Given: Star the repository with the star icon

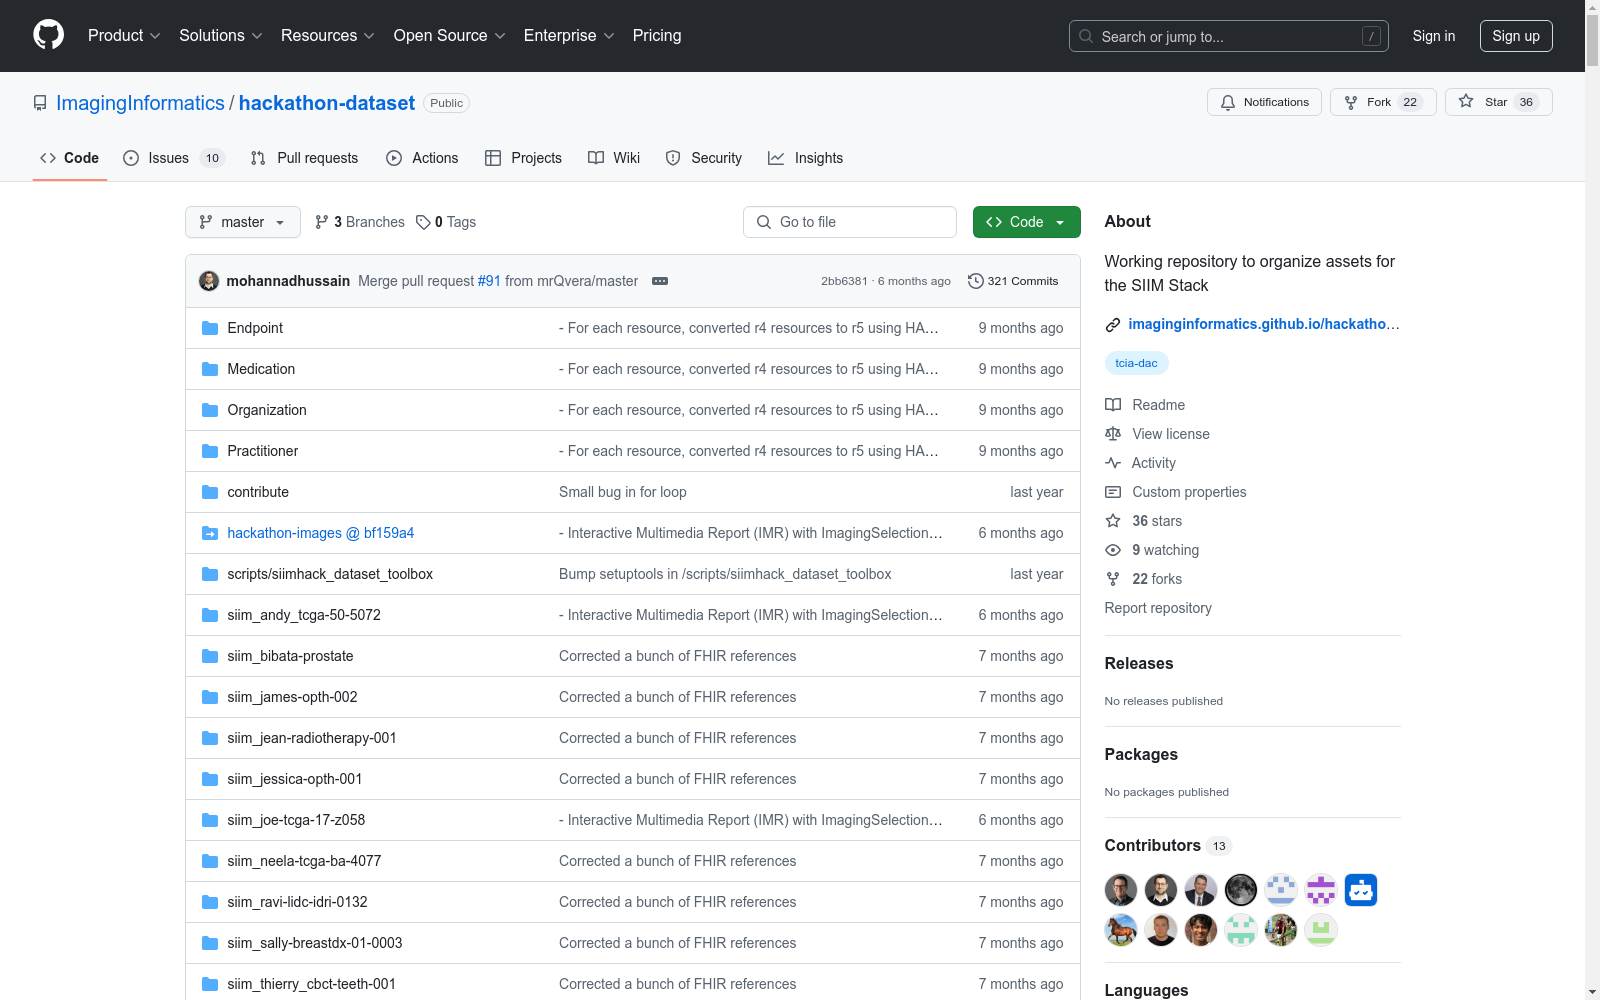Looking at the screenshot, I should click(x=1466, y=101).
